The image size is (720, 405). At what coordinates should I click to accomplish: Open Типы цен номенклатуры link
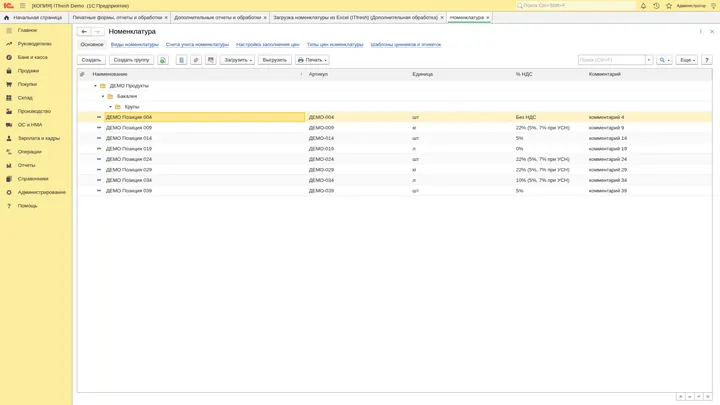point(335,45)
